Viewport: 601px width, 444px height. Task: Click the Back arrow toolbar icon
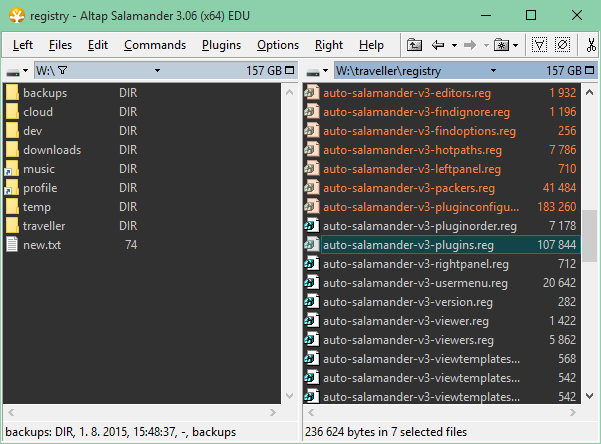pos(438,45)
